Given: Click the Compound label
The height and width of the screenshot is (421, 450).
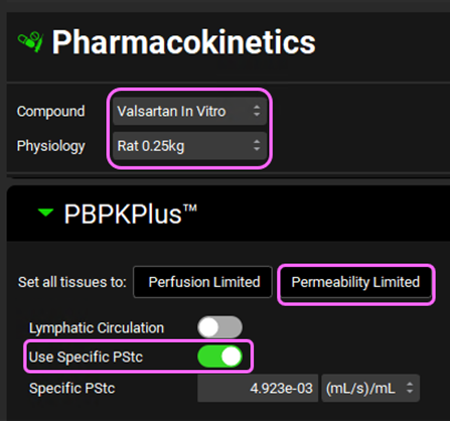Looking at the screenshot, I should click(51, 111).
